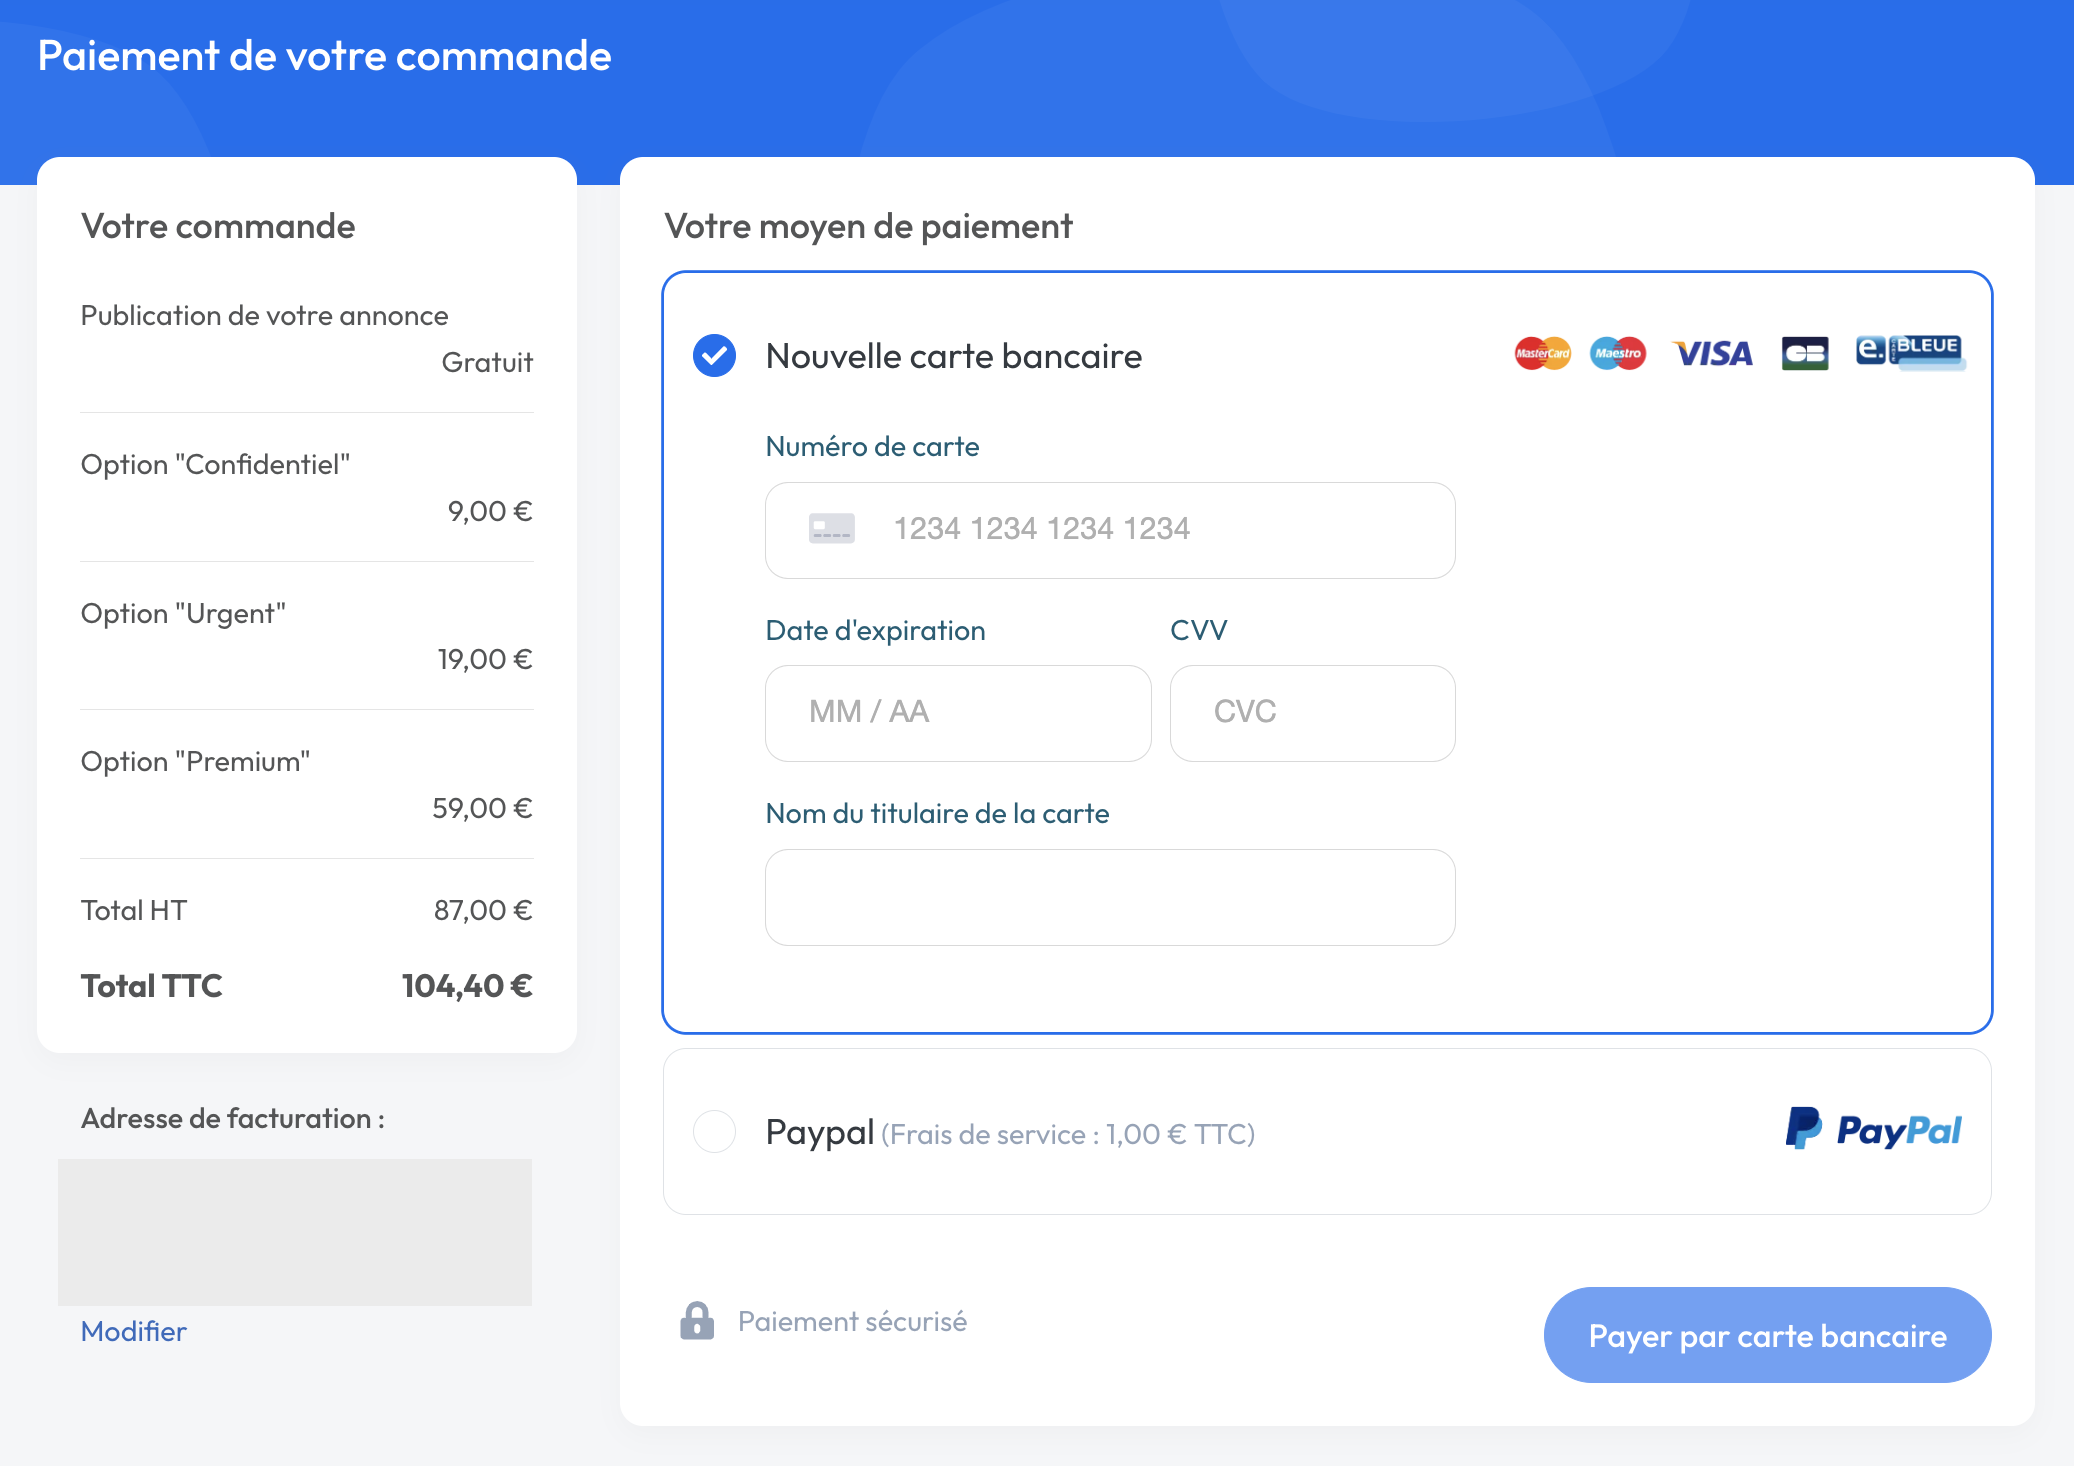
Task: Select the Paypal payment radio button
Action: tap(715, 1132)
